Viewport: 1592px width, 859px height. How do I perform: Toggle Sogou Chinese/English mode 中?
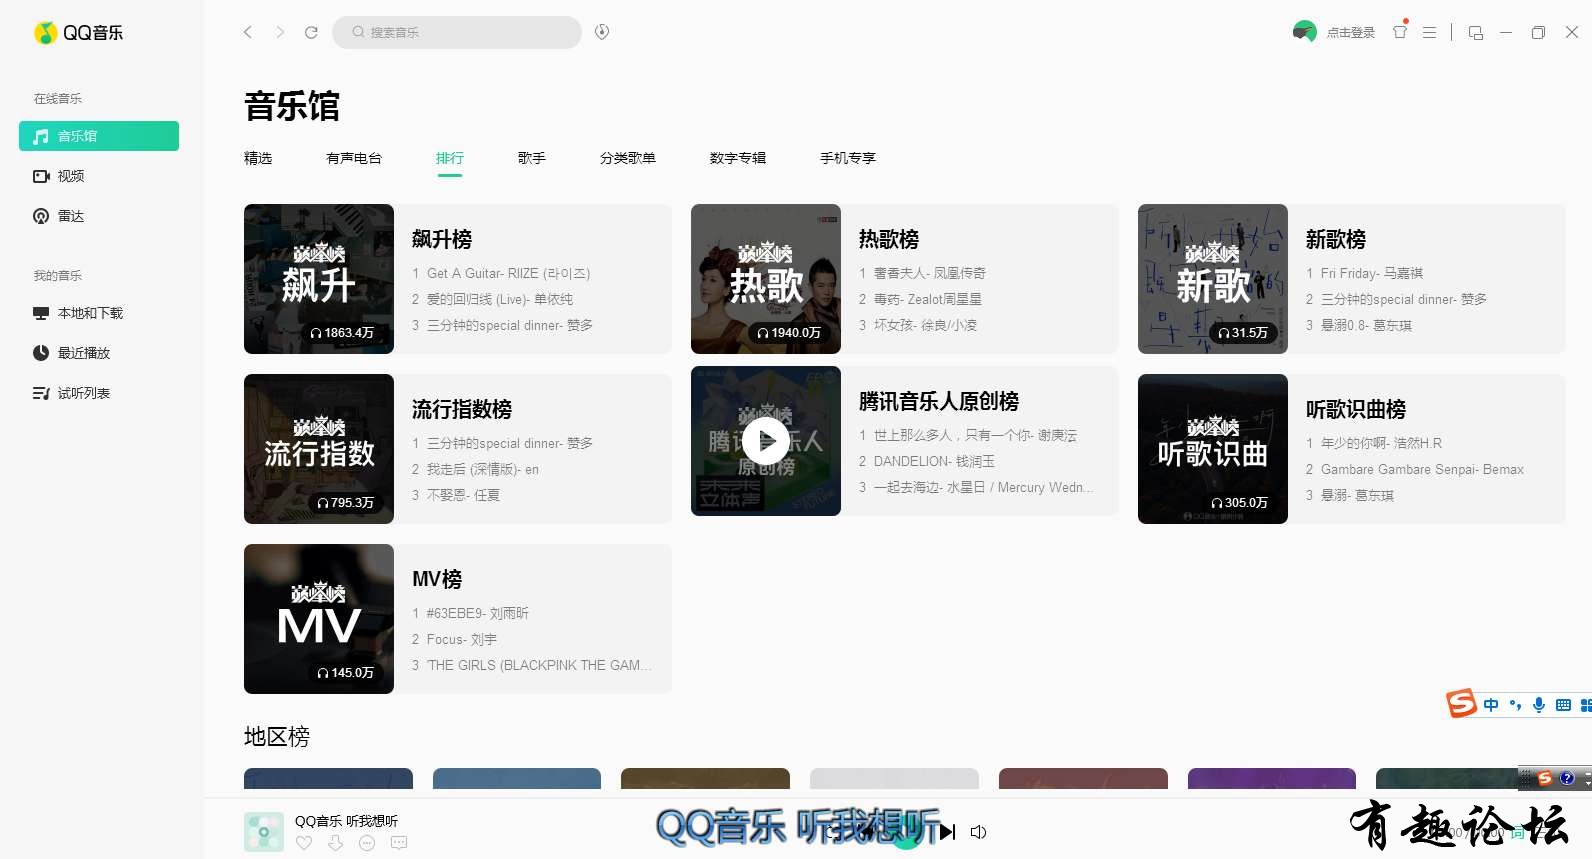1491,705
